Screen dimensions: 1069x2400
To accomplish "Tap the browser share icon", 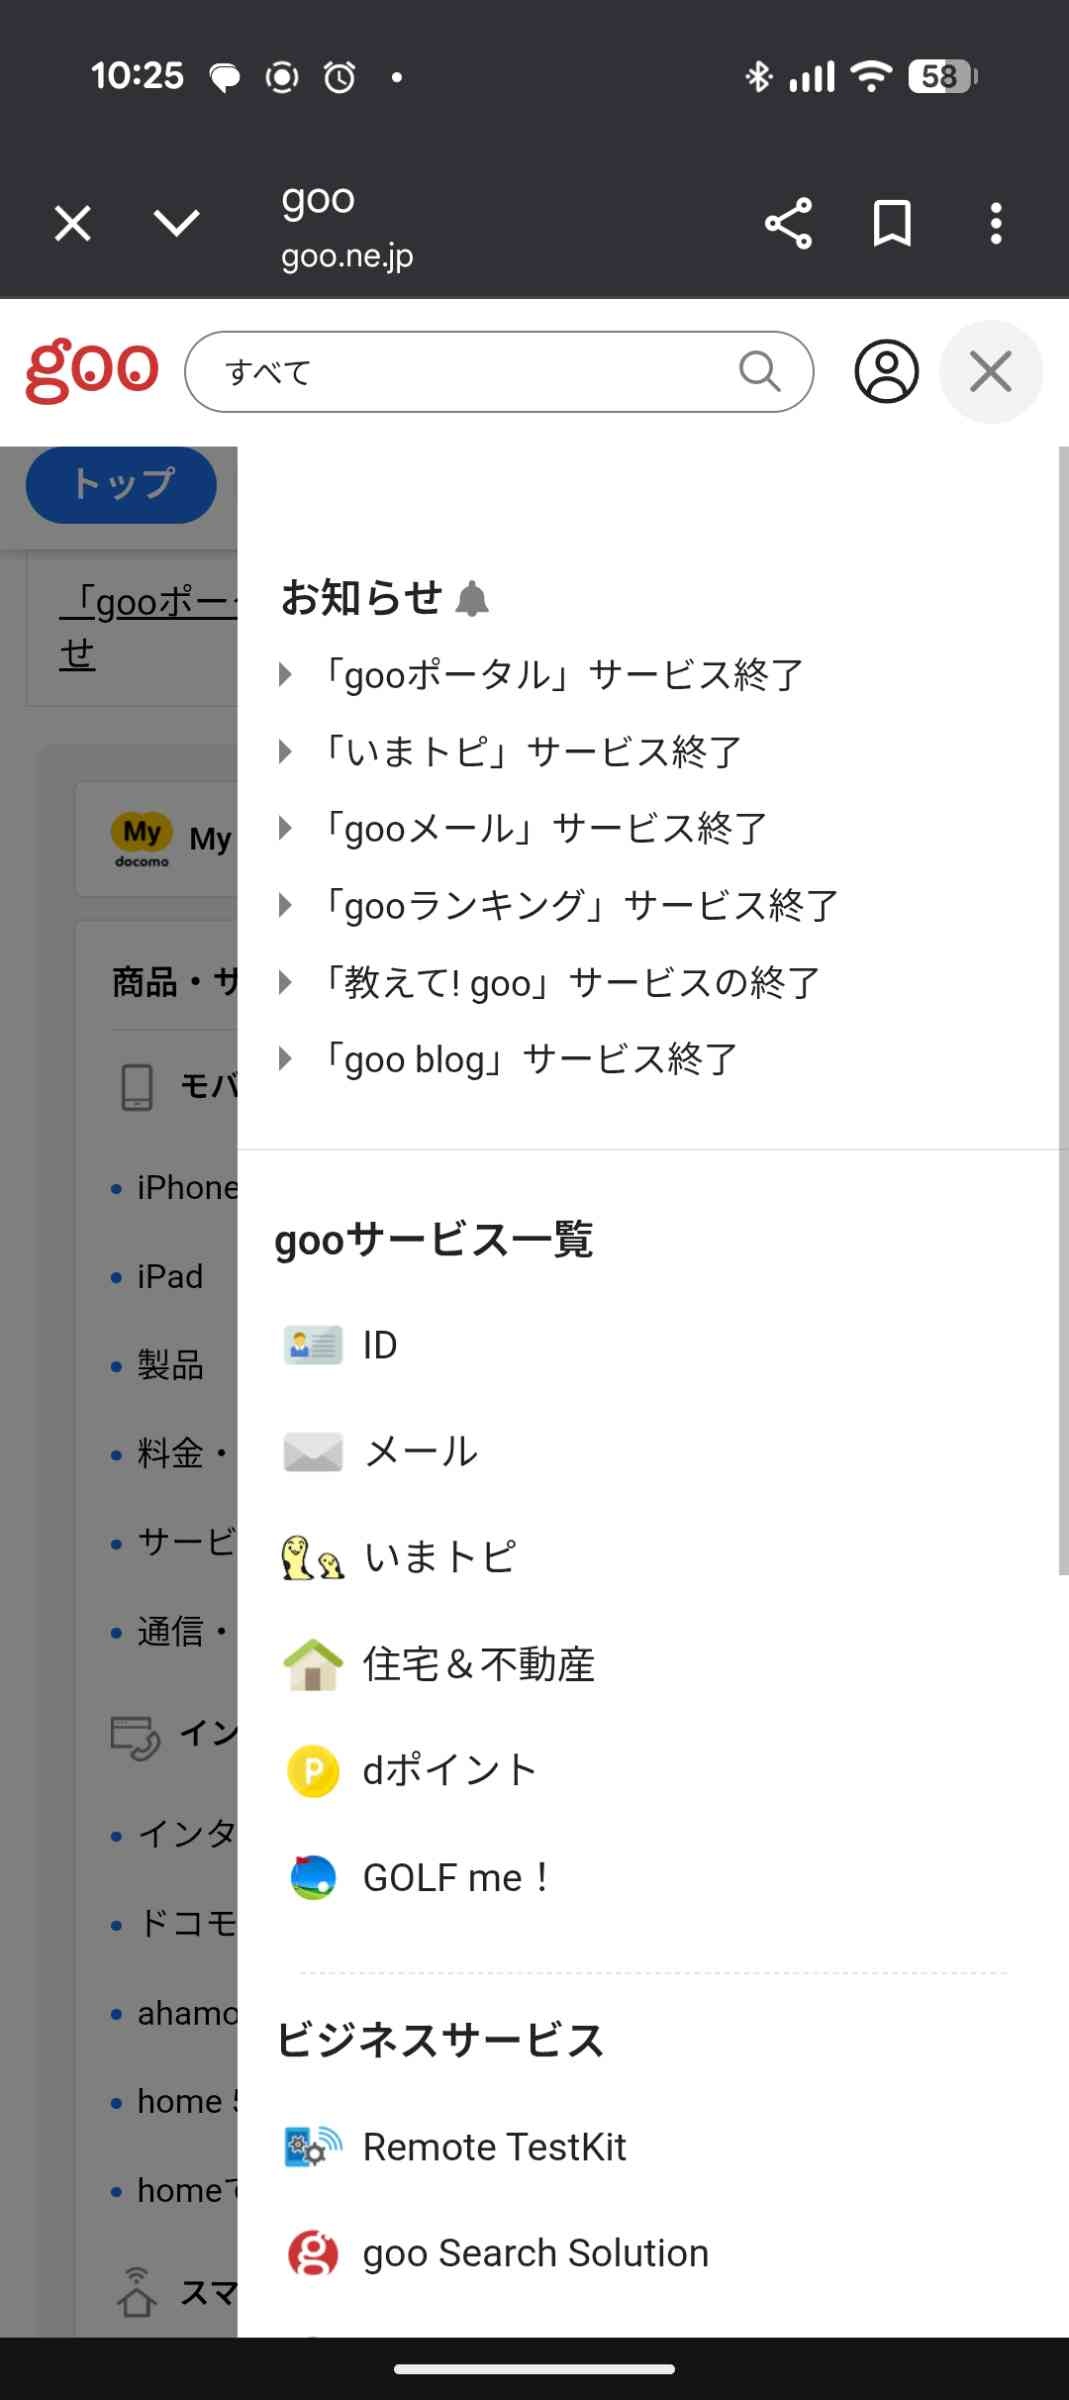I will [x=788, y=223].
